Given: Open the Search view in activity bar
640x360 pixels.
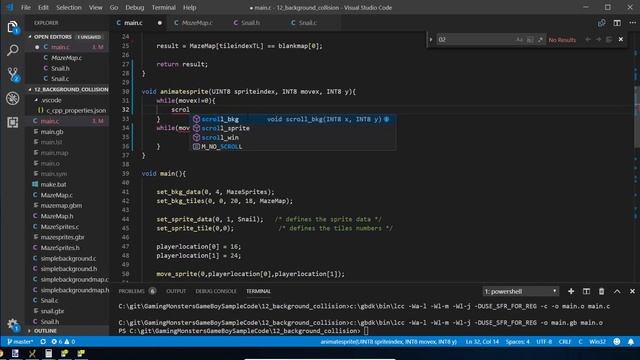Looking at the screenshot, I should pyautogui.click(x=13, y=51).
